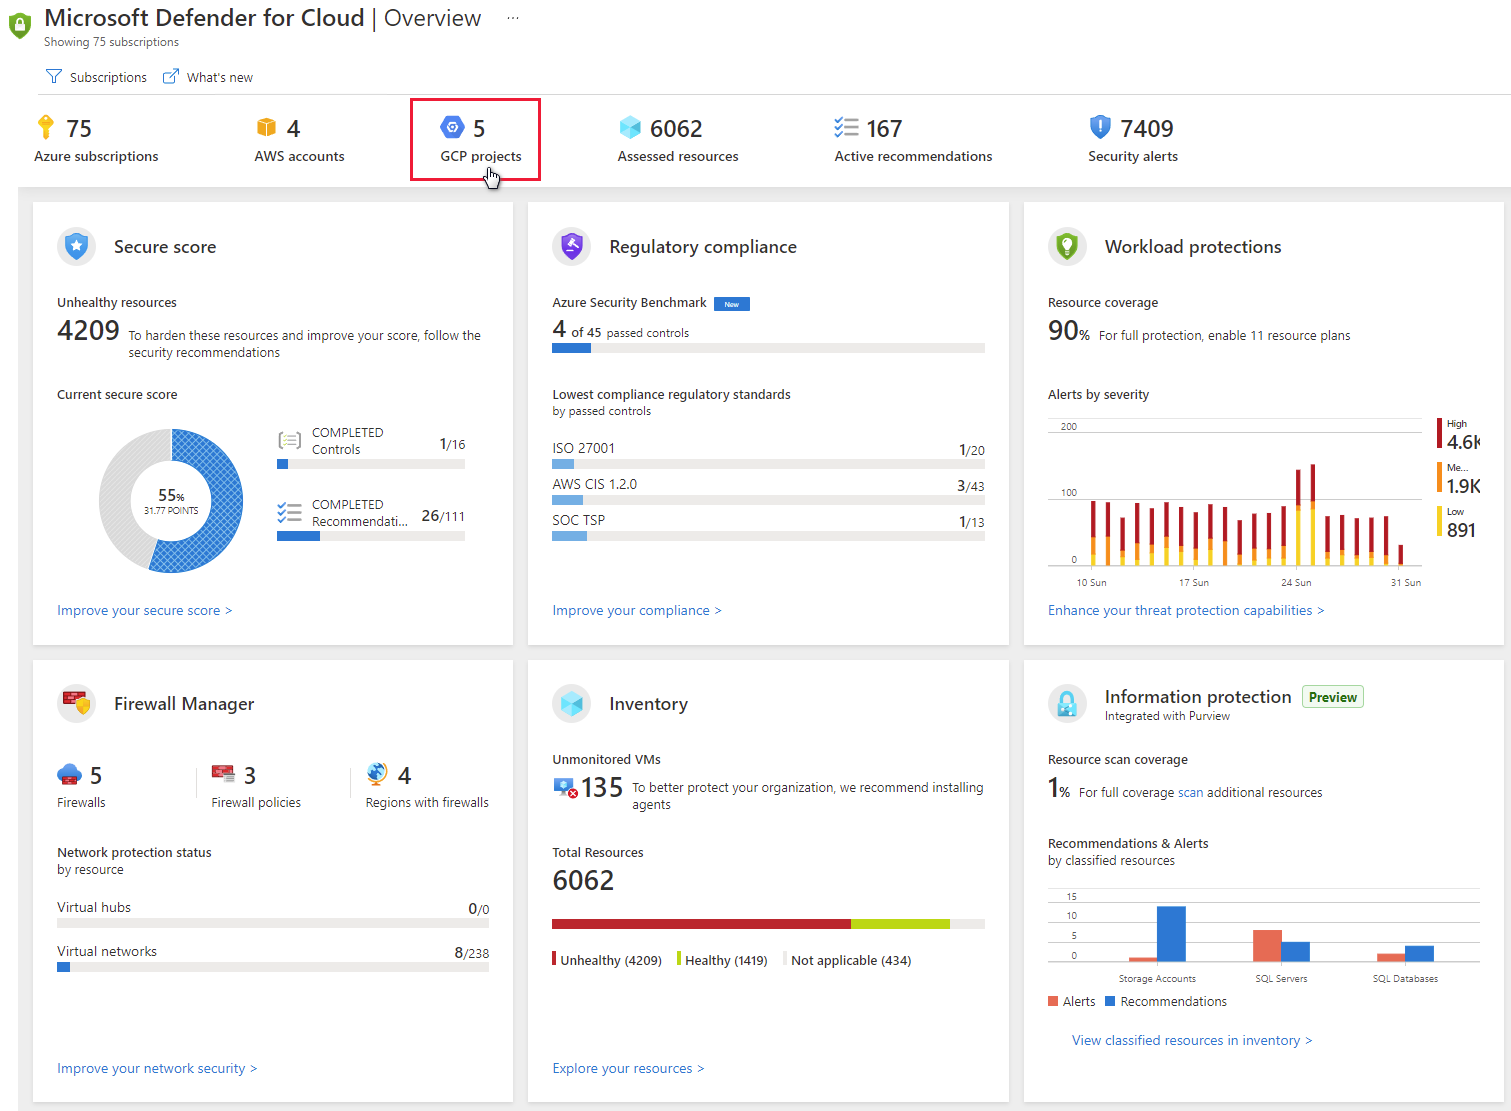The image size is (1511, 1111).
Task: Click the Assessed resources cube icon
Action: (630, 127)
